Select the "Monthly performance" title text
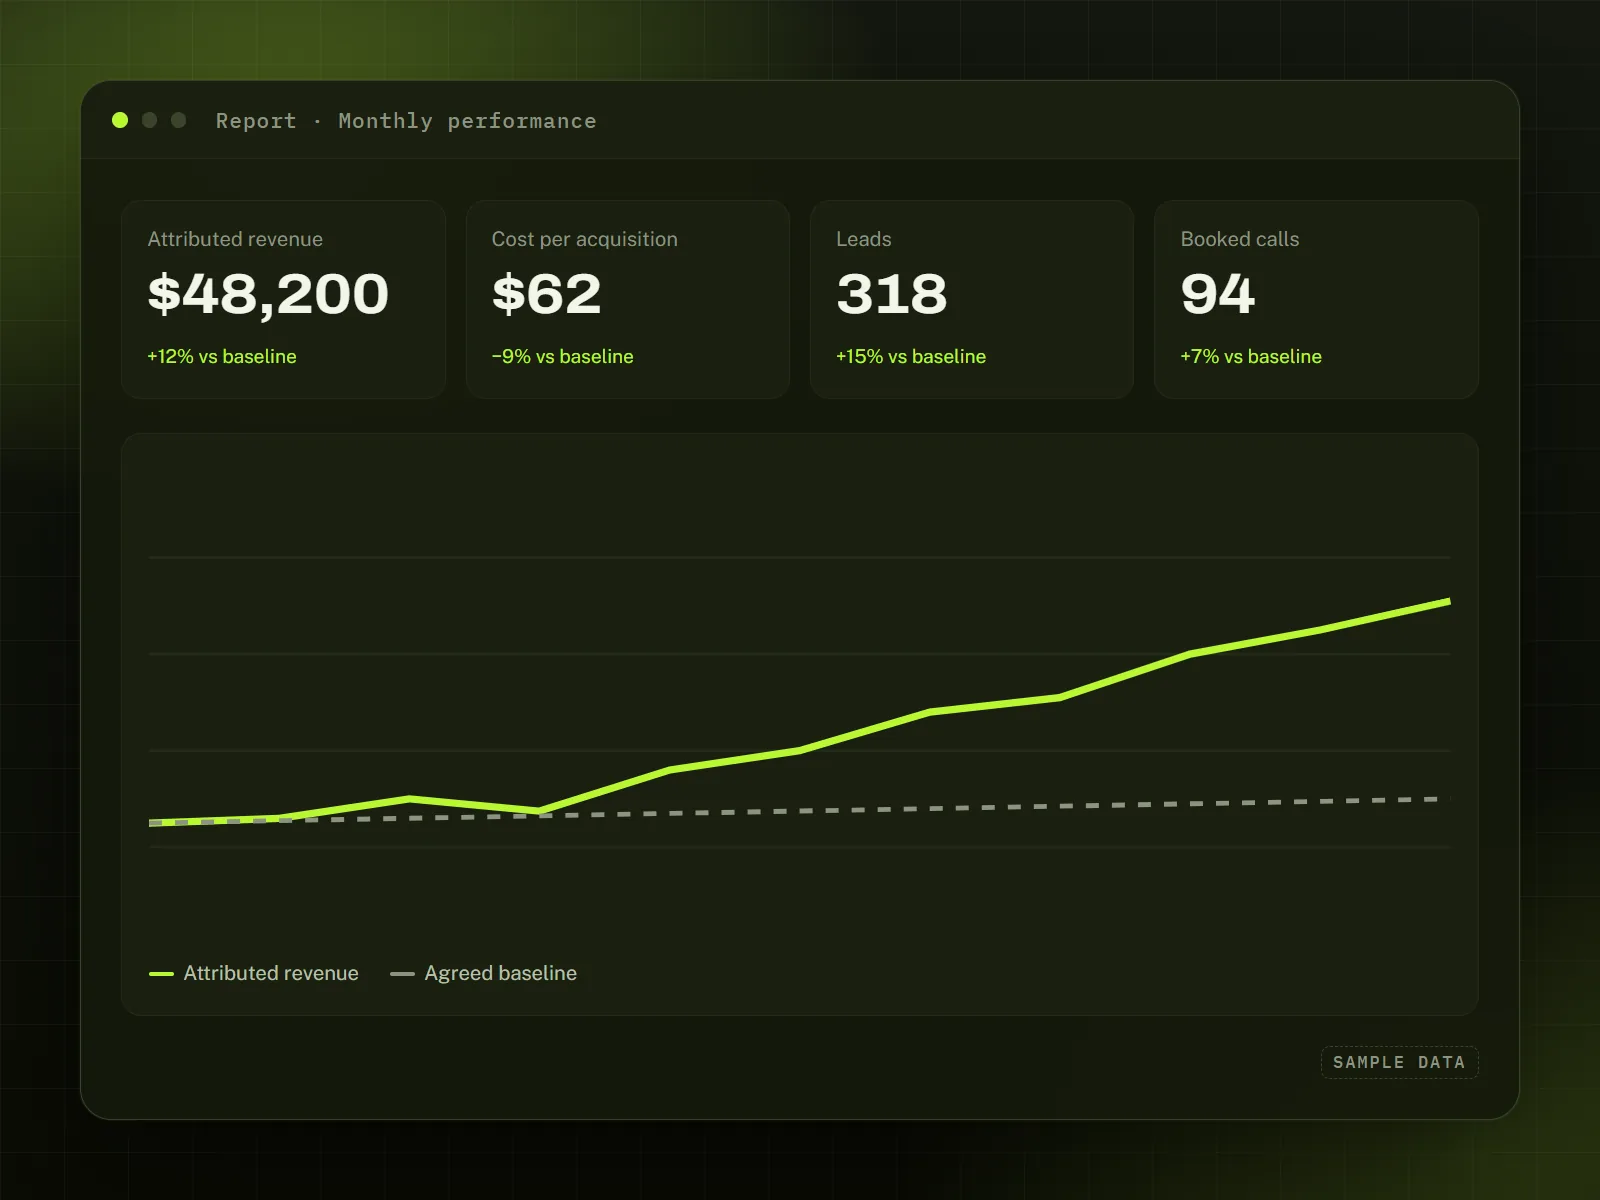This screenshot has height=1200, width=1600. pos(467,121)
